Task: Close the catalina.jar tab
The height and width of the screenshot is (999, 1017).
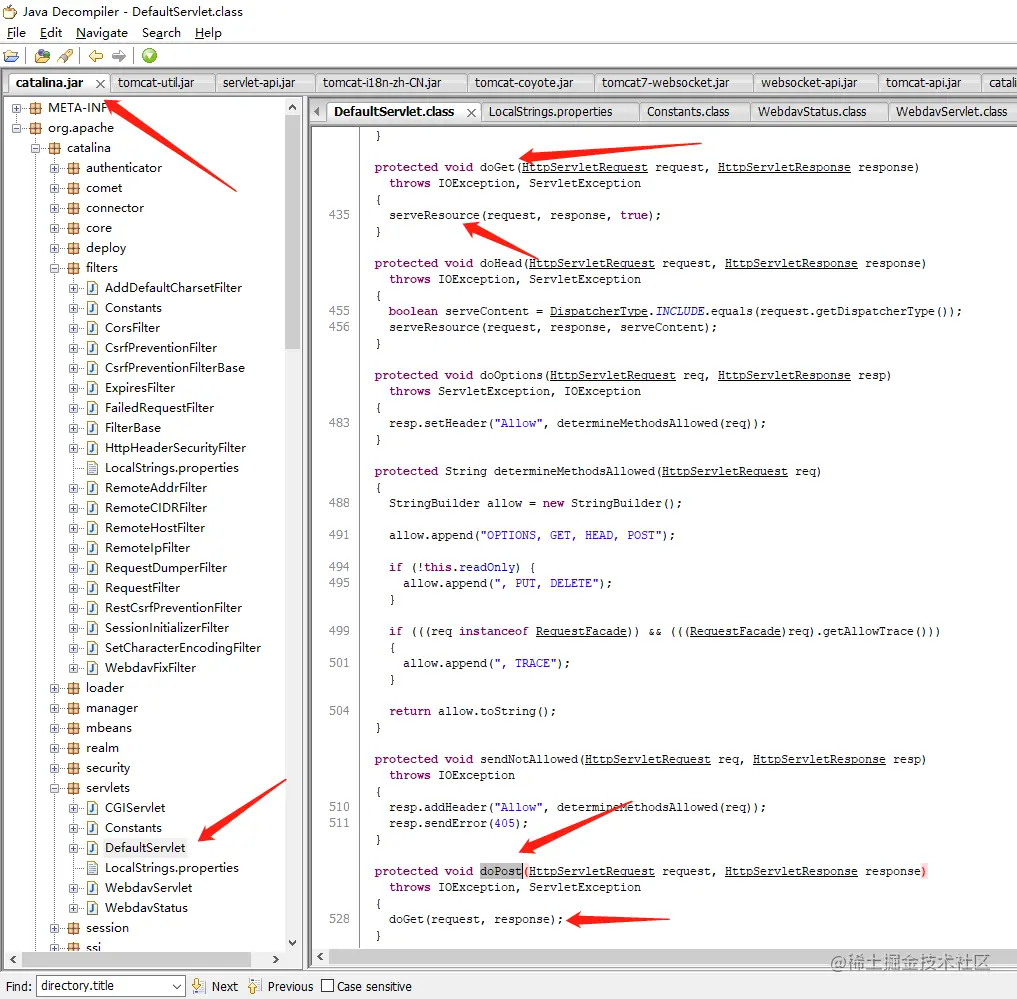Action: coord(100,84)
